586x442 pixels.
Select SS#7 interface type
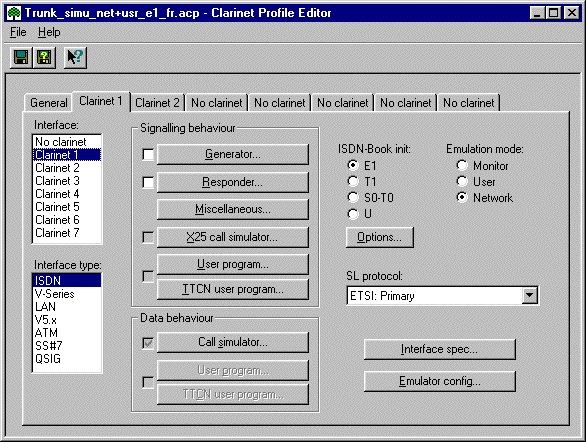pos(67,346)
